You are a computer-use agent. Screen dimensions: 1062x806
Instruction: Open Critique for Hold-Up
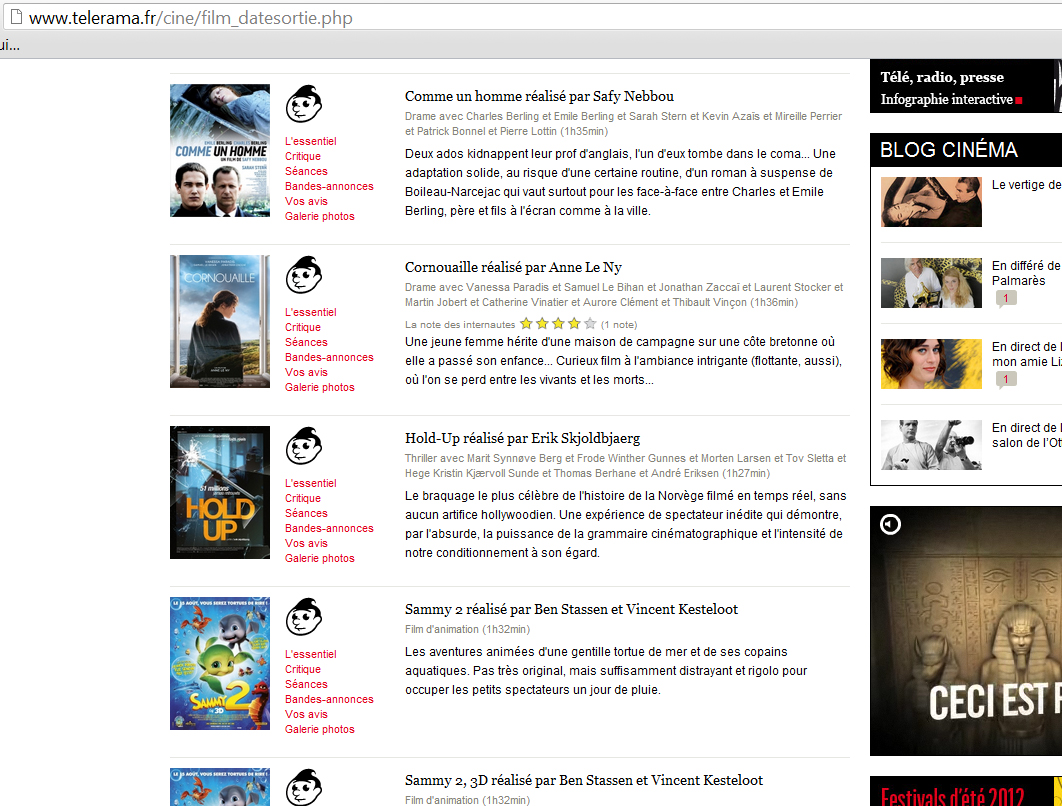coord(303,498)
